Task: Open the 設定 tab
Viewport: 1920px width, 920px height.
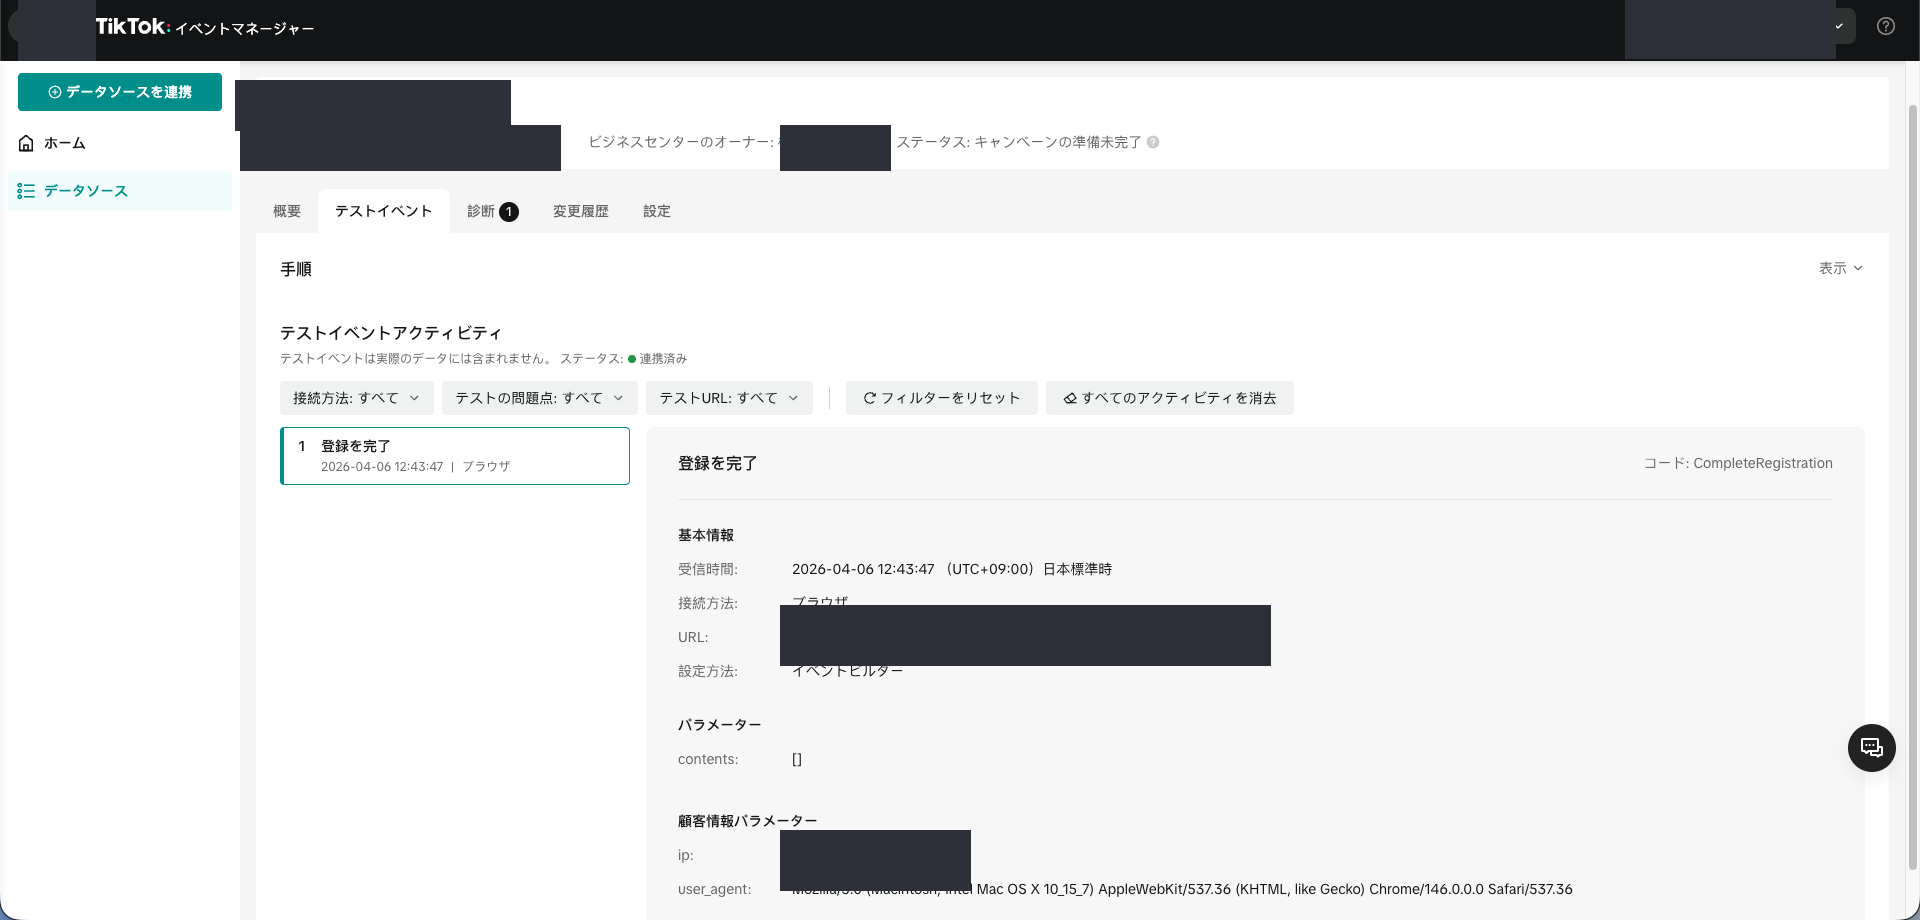Action: point(657,211)
